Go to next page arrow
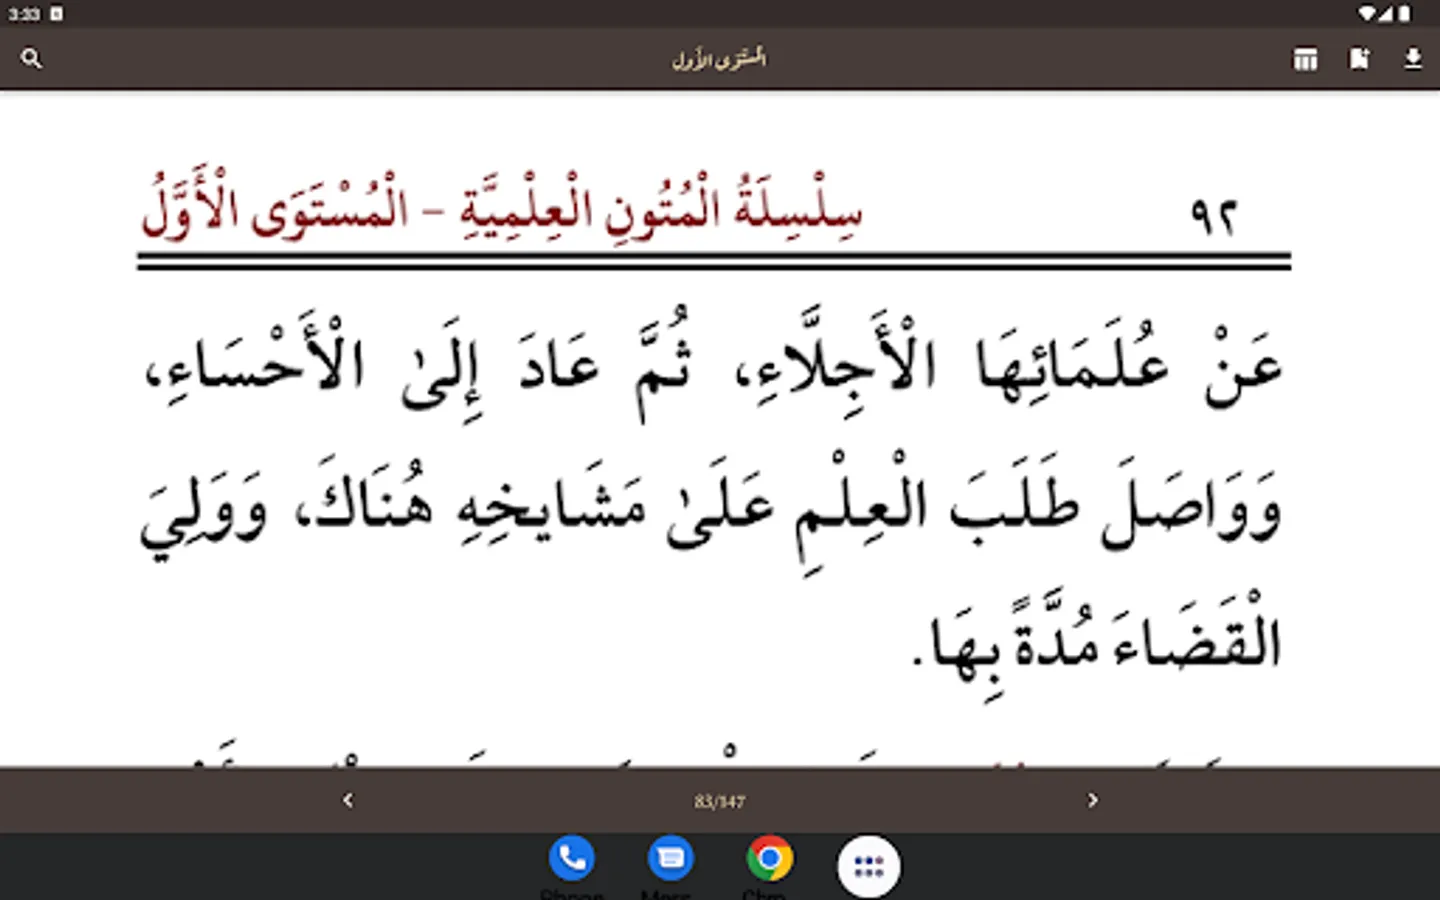This screenshot has height=900, width=1440. 1092,800
